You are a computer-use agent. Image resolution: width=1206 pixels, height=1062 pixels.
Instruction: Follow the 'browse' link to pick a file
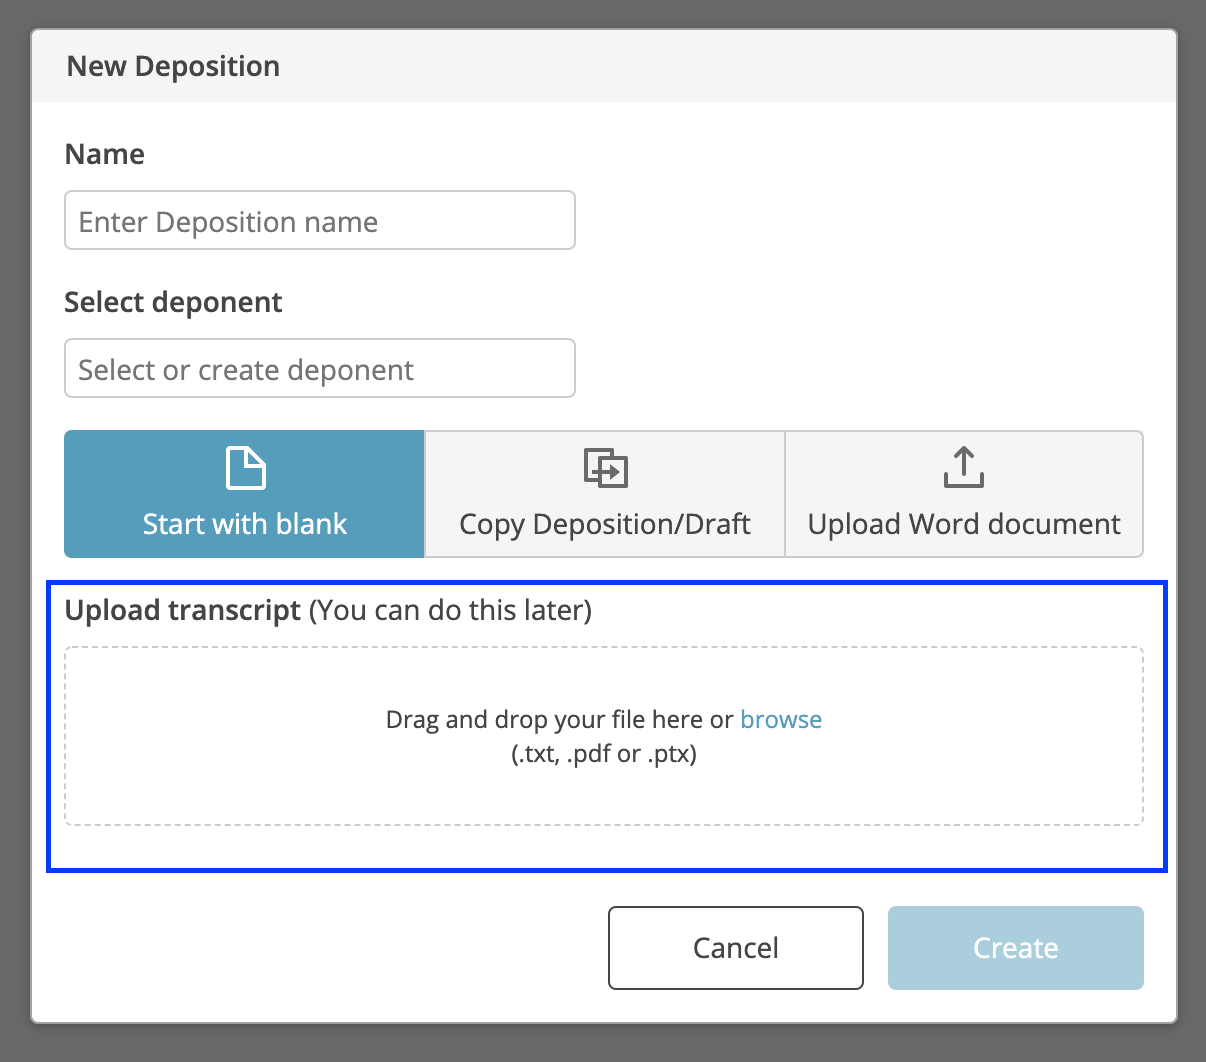(781, 720)
